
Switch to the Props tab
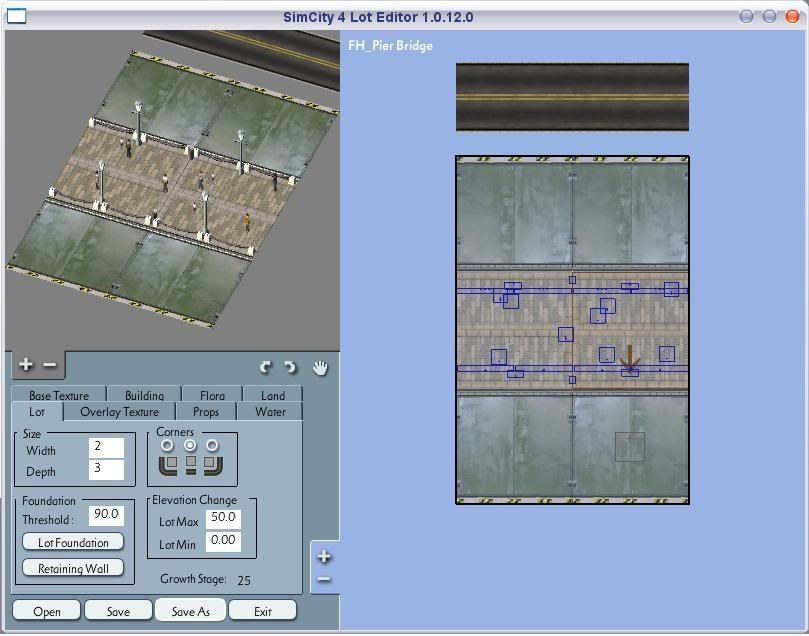(206, 412)
